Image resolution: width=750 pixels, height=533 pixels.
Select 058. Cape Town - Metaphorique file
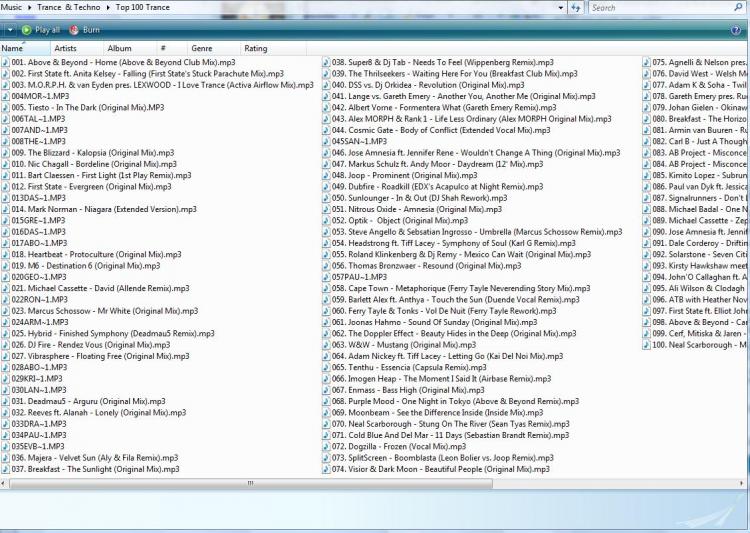[x=456, y=289]
